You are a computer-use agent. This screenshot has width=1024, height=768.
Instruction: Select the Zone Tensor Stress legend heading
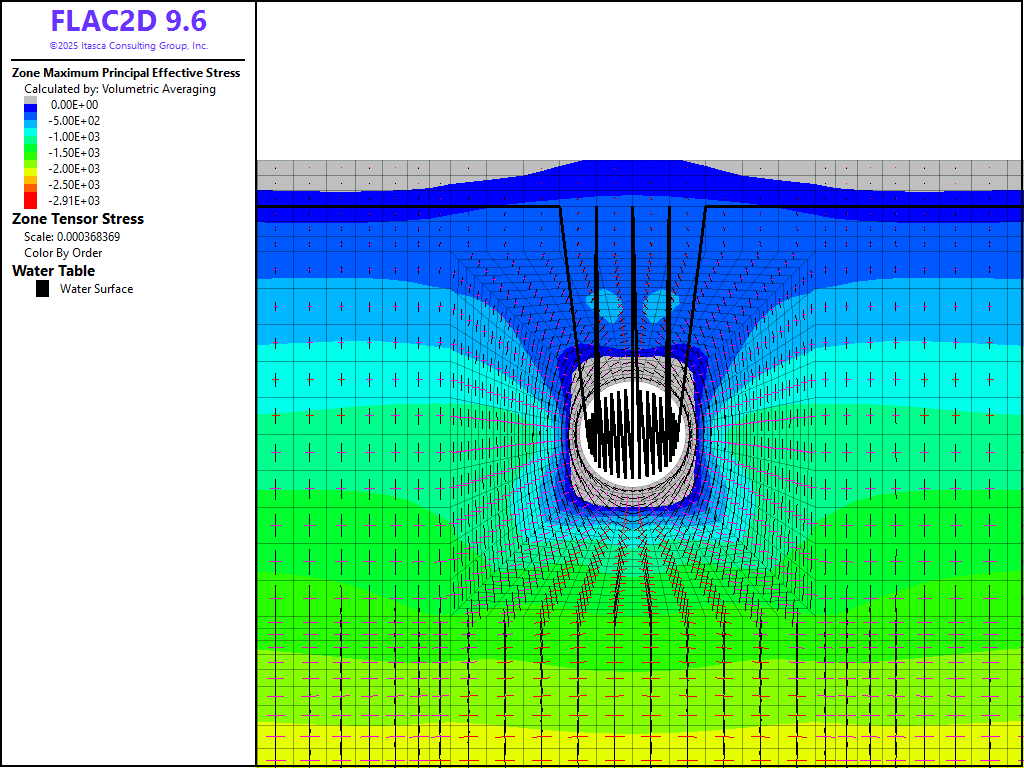[x=78, y=219]
